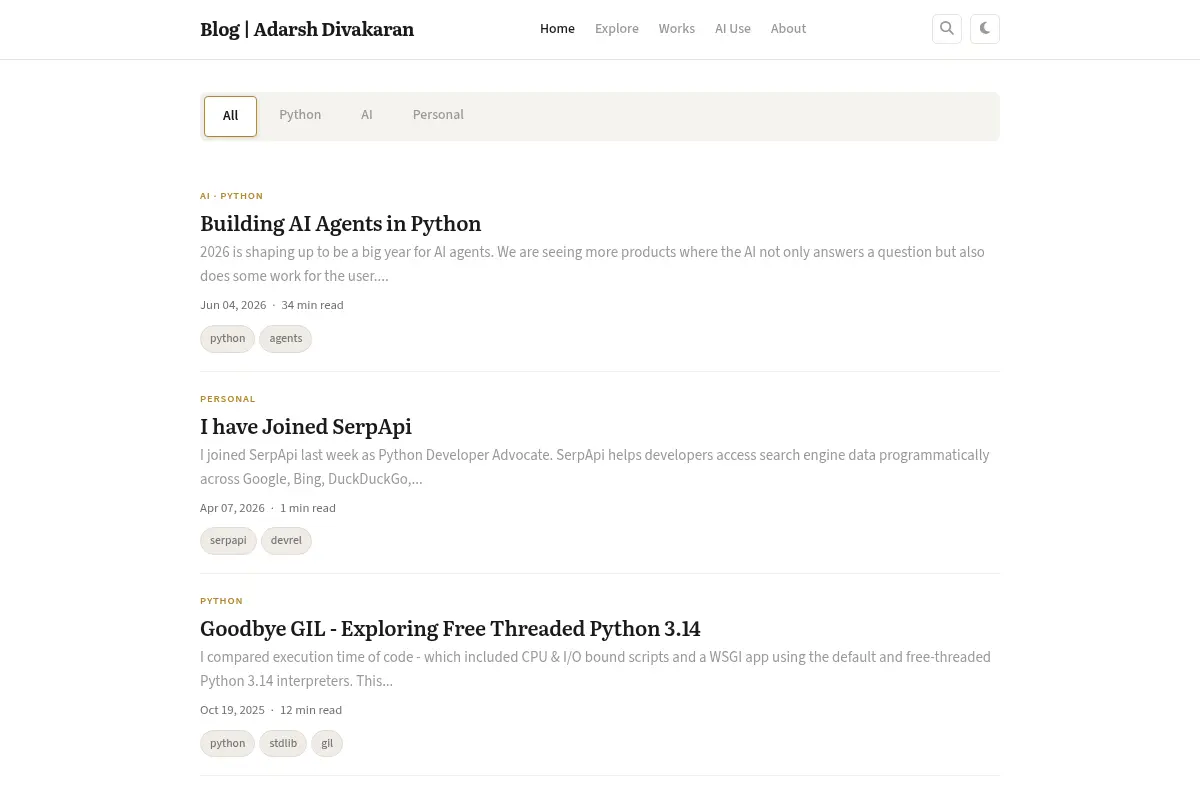
Task: Click the AI · PYTHON category label
Action: [x=232, y=196]
